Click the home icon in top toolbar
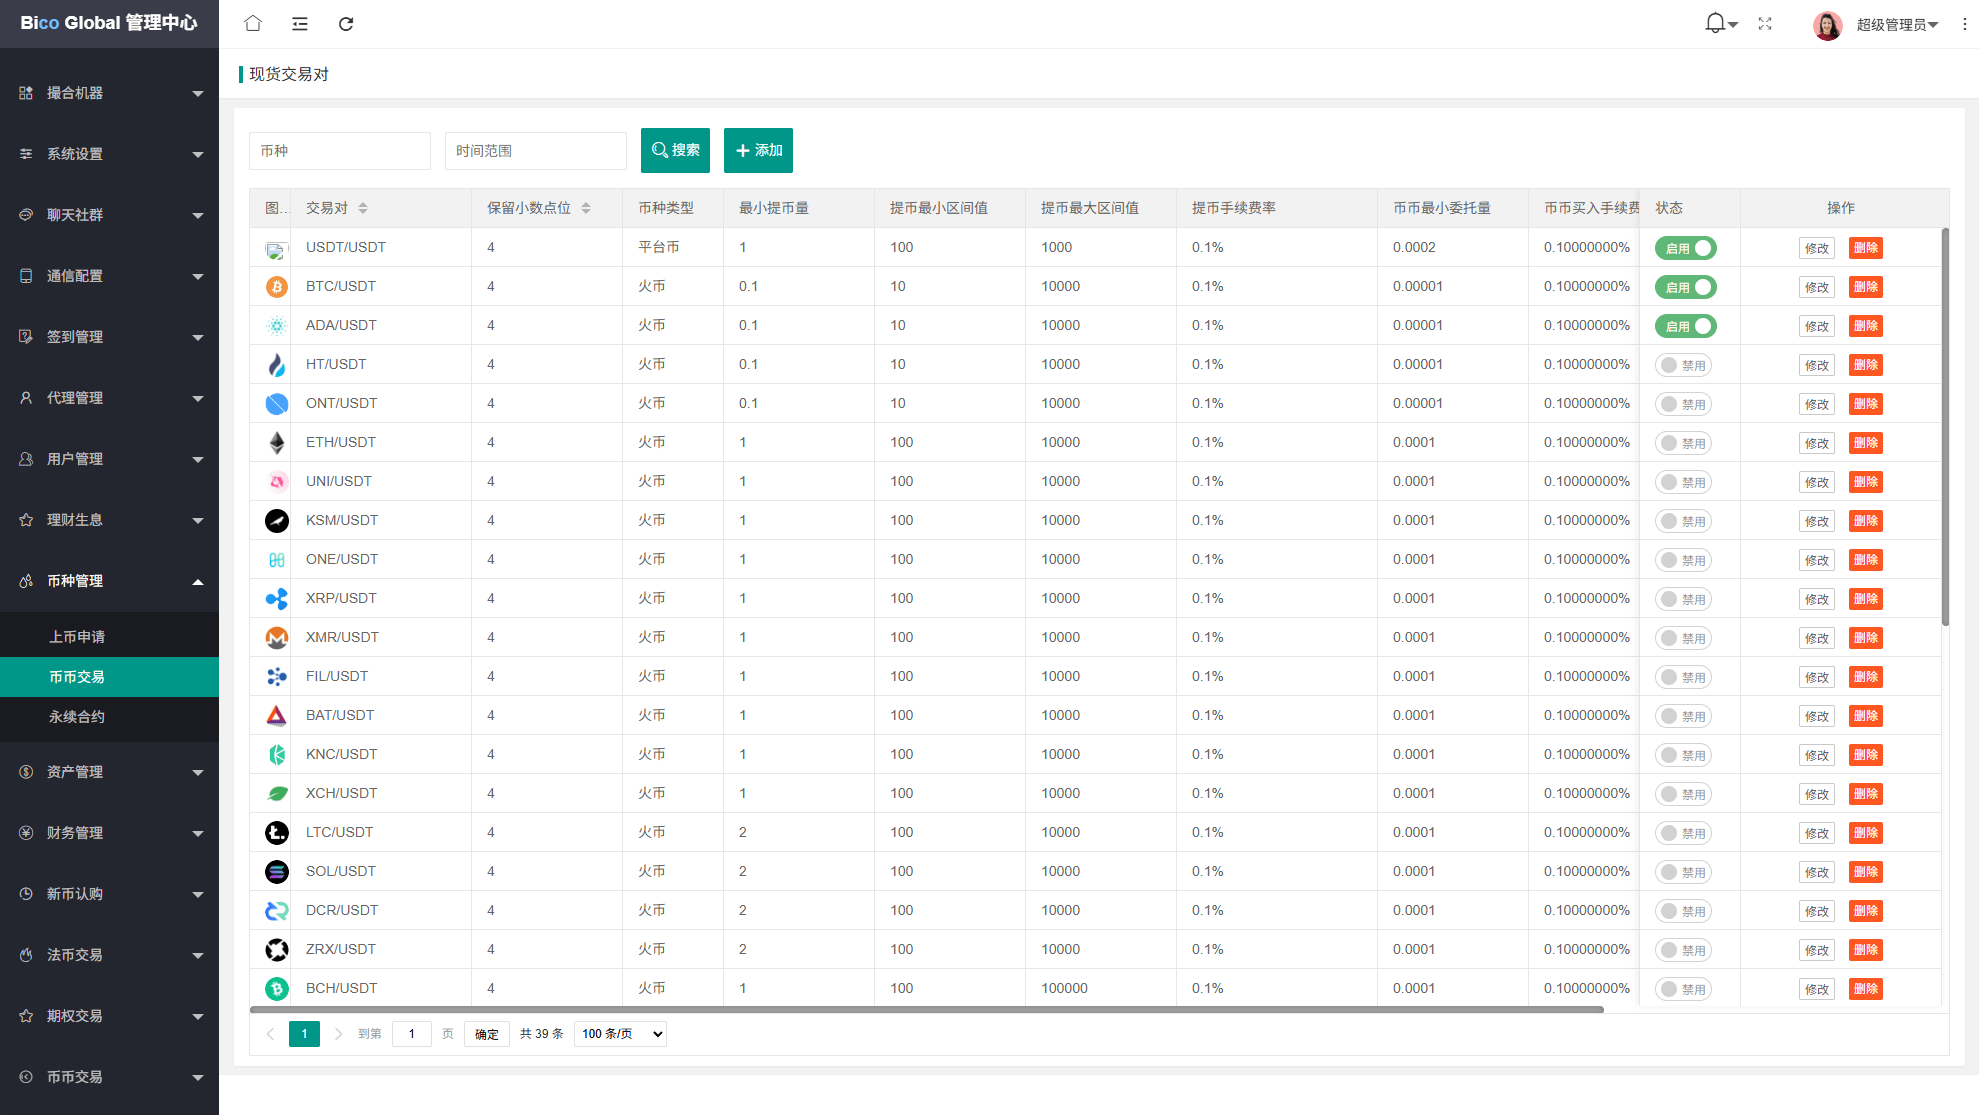This screenshot has width=1979, height=1115. 253,23
